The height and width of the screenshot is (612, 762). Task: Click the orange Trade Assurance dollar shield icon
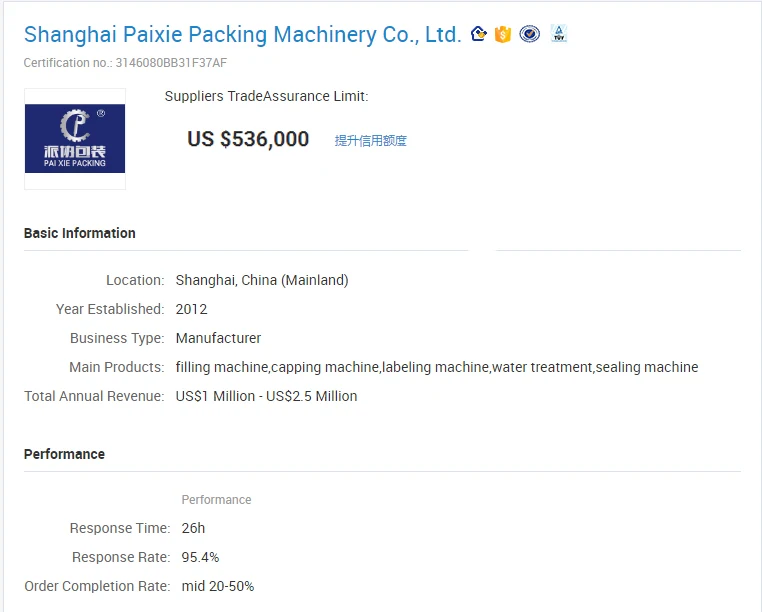click(503, 35)
